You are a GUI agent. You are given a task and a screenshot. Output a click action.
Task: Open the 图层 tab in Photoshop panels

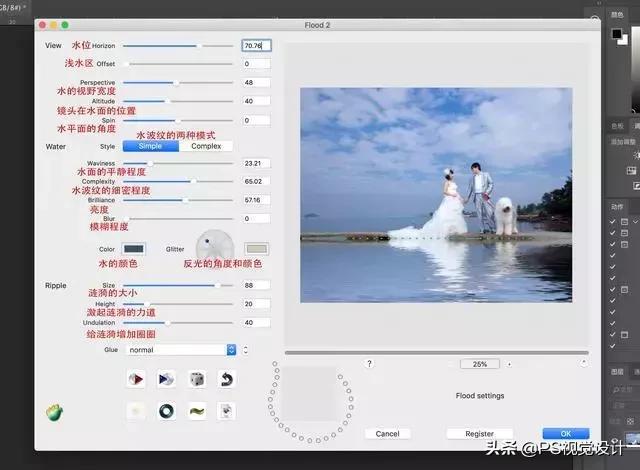pyautogui.click(x=617, y=372)
